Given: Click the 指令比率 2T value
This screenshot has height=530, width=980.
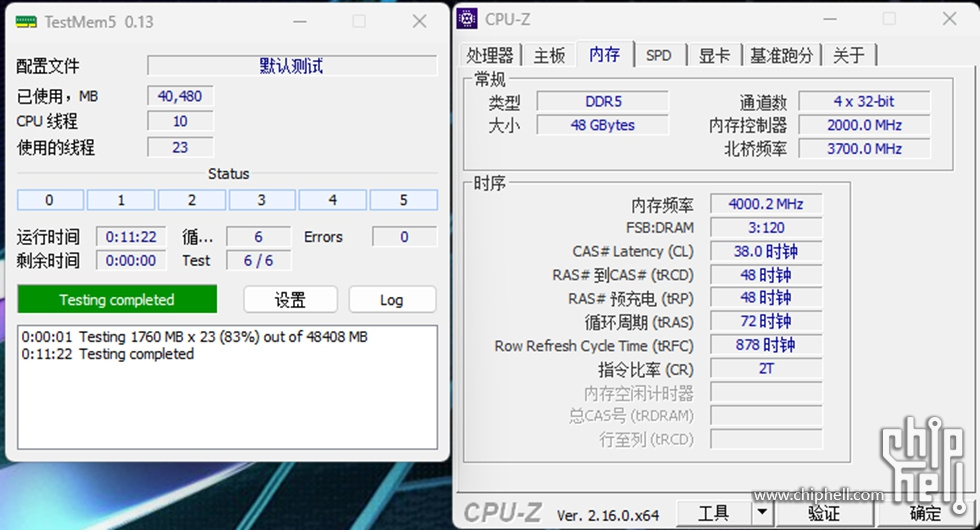Looking at the screenshot, I should [x=766, y=369].
